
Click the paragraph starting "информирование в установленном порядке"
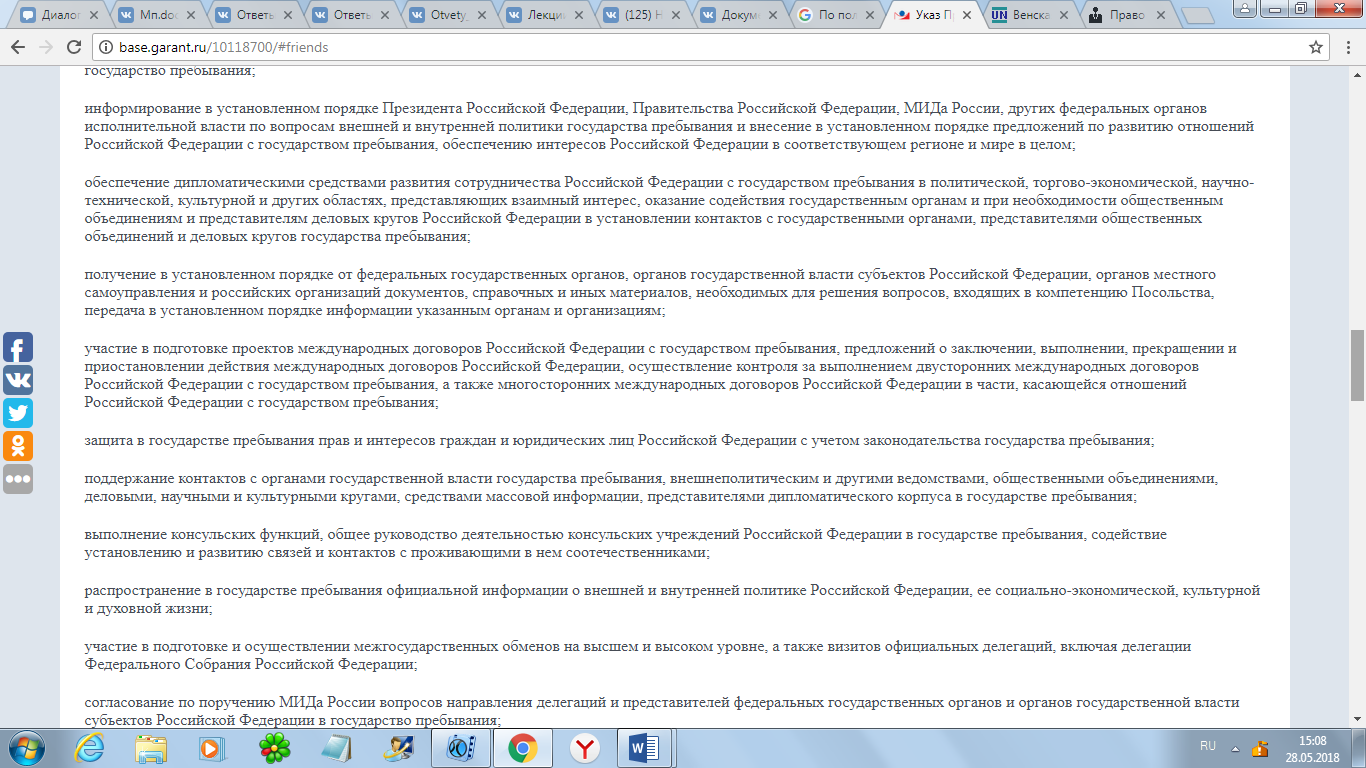(x=669, y=126)
